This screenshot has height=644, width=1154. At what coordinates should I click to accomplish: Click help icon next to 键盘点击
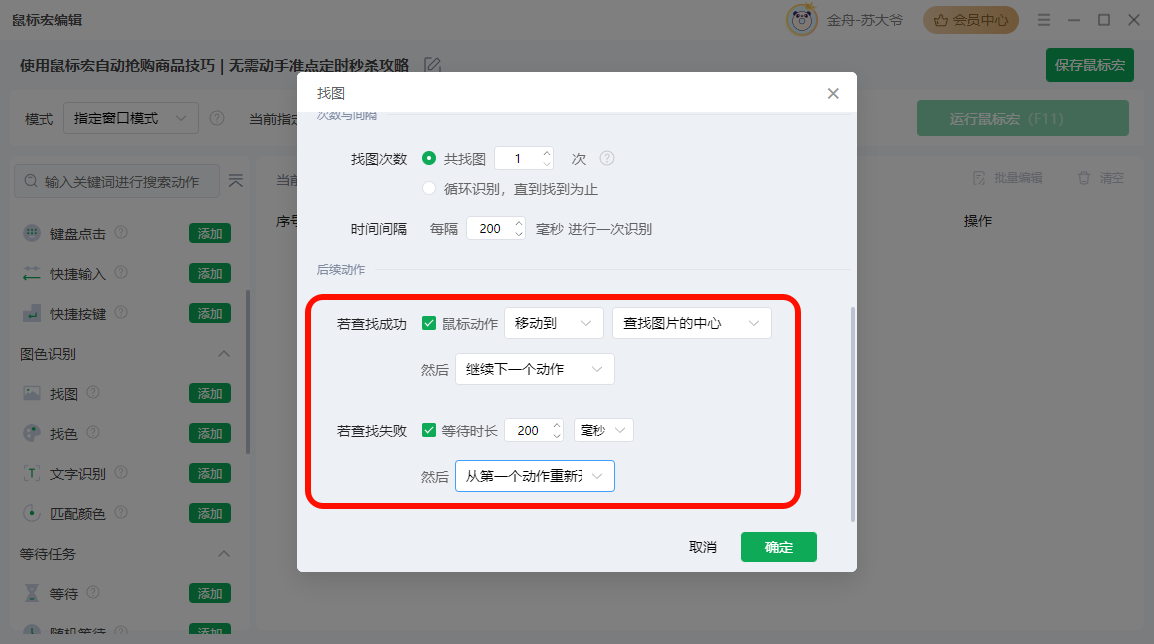(121, 232)
